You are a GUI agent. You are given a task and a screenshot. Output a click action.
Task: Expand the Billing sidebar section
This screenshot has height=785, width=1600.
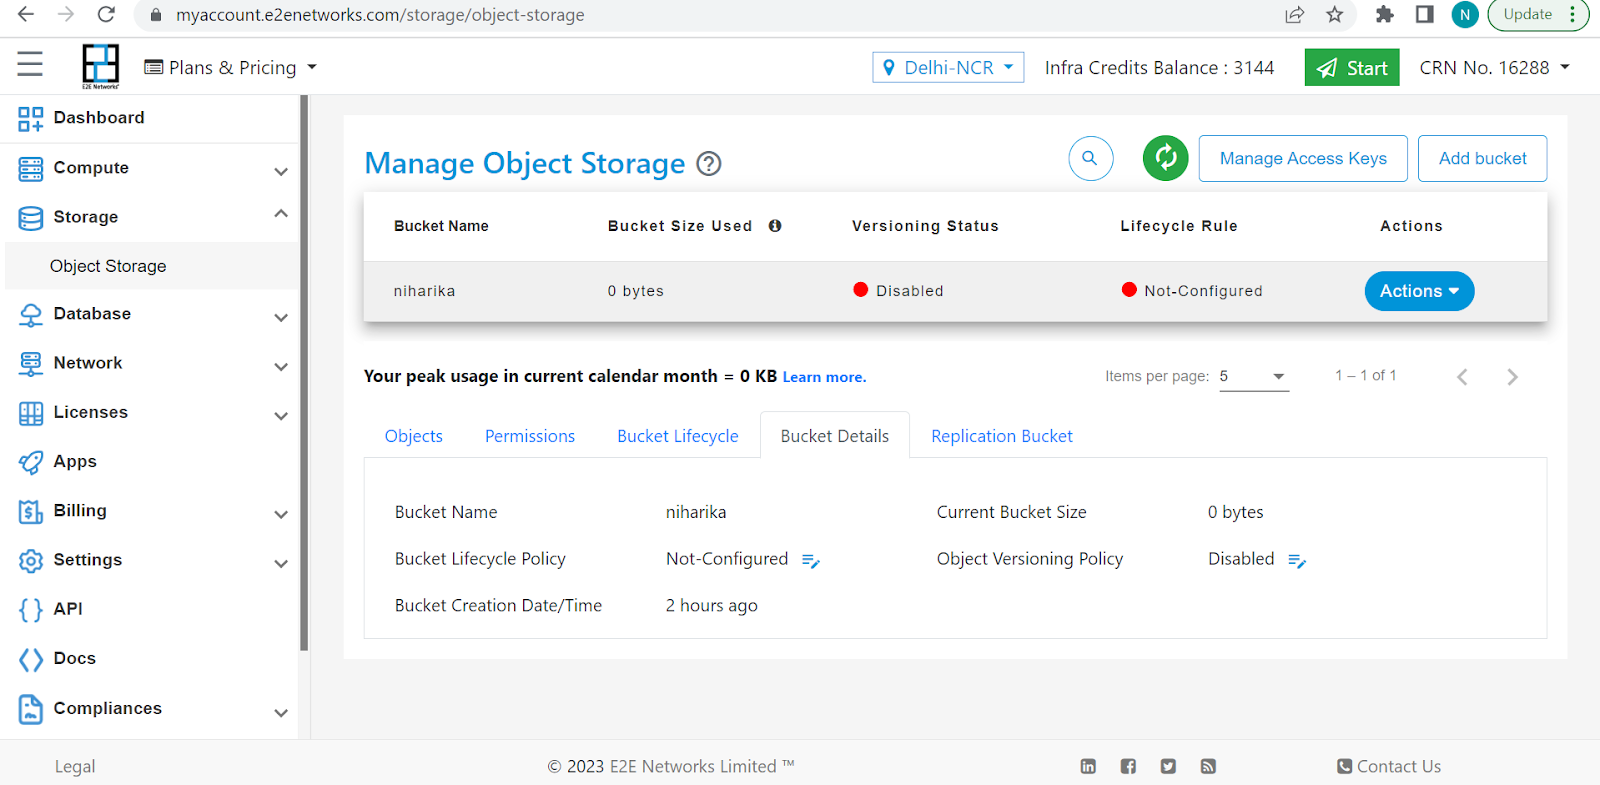(x=281, y=514)
